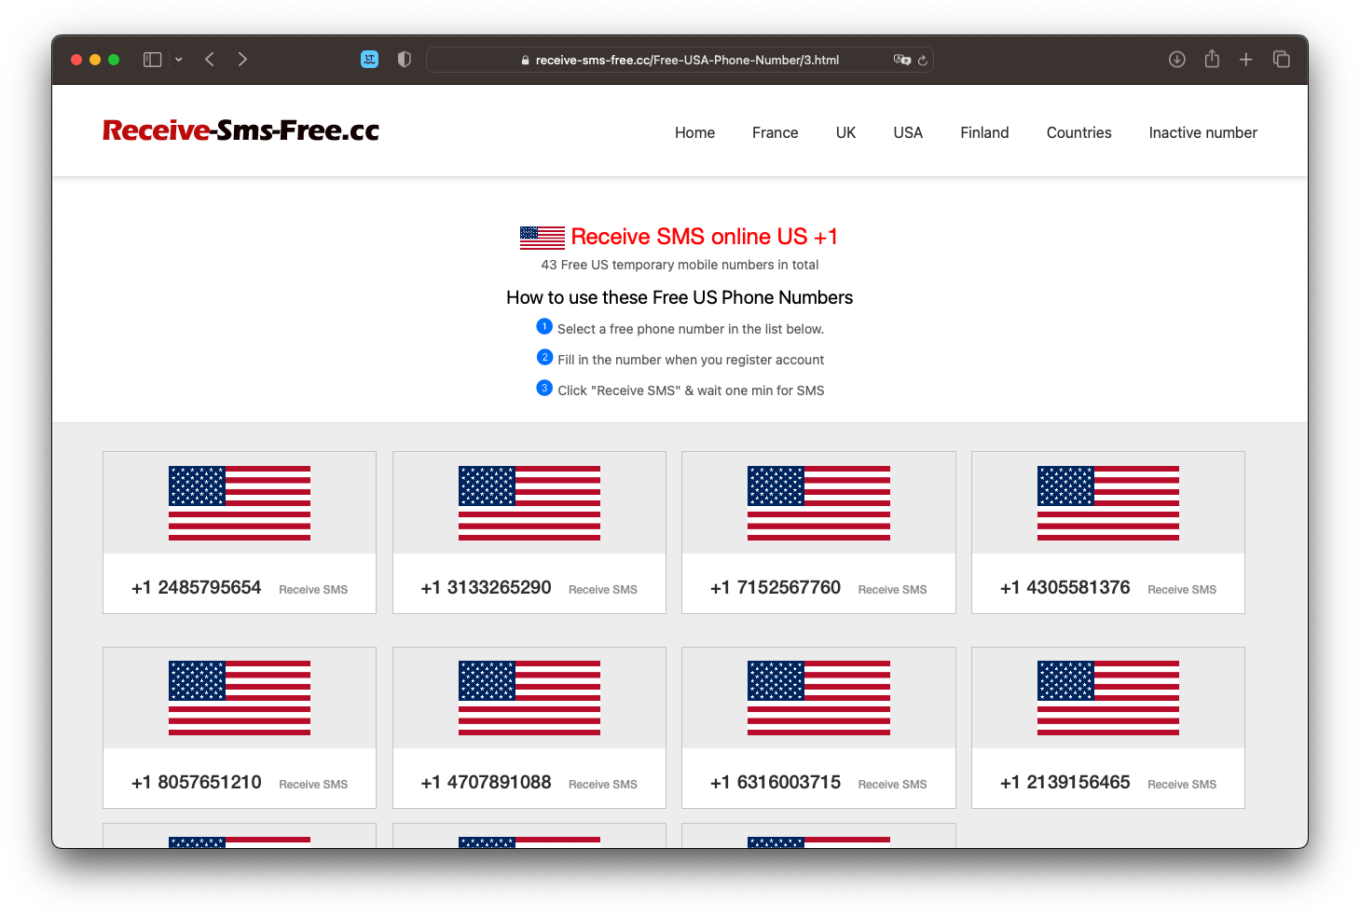Click flag image above +1 2485795654
1360x917 pixels.
pyautogui.click(x=240, y=503)
